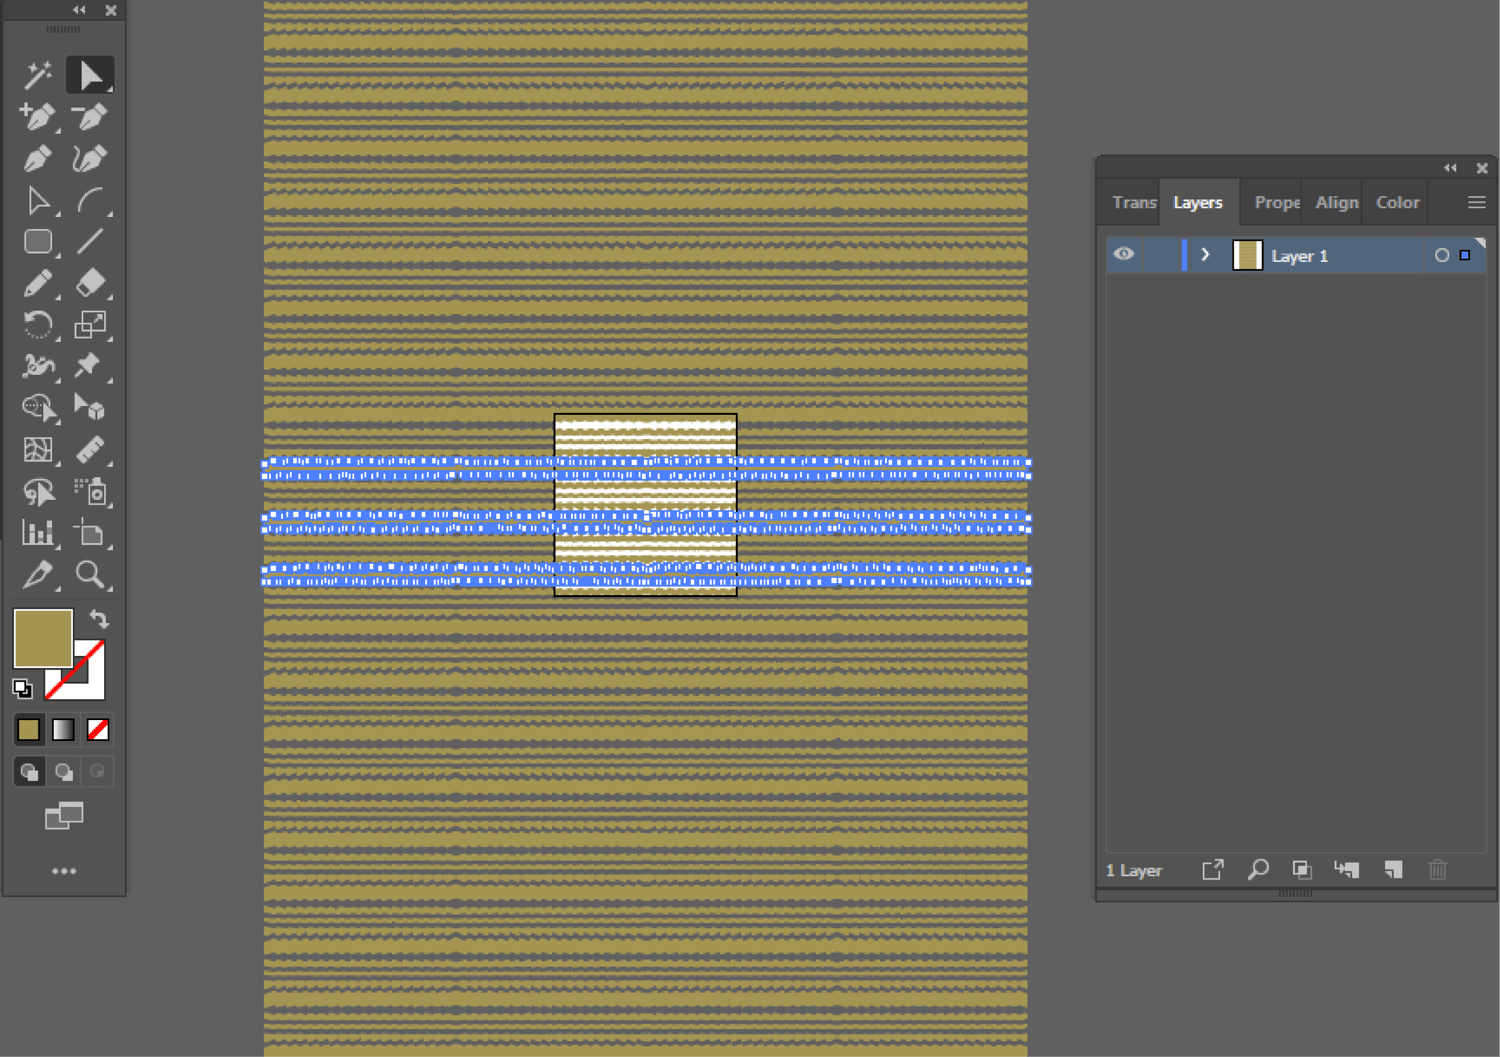The width and height of the screenshot is (1500, 1057).
Task: Select the Rounded Rectangle tool
Action: tap(38, 242)
